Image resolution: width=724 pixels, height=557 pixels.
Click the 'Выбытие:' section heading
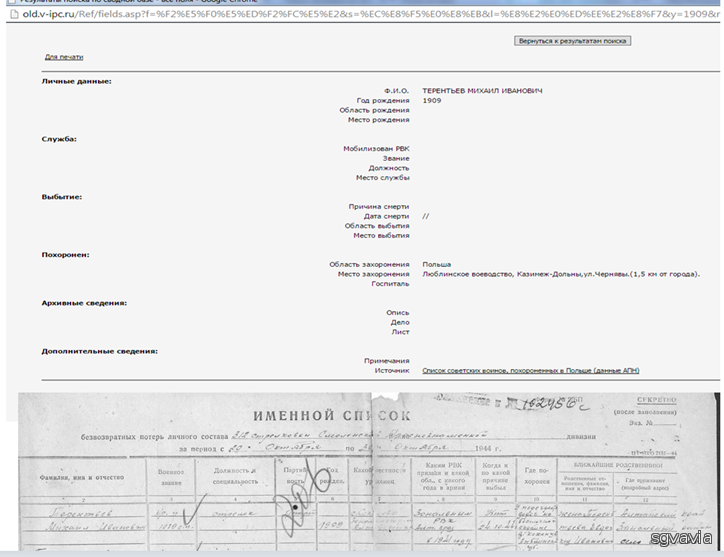pyautogui.click(x=62, y=197)
